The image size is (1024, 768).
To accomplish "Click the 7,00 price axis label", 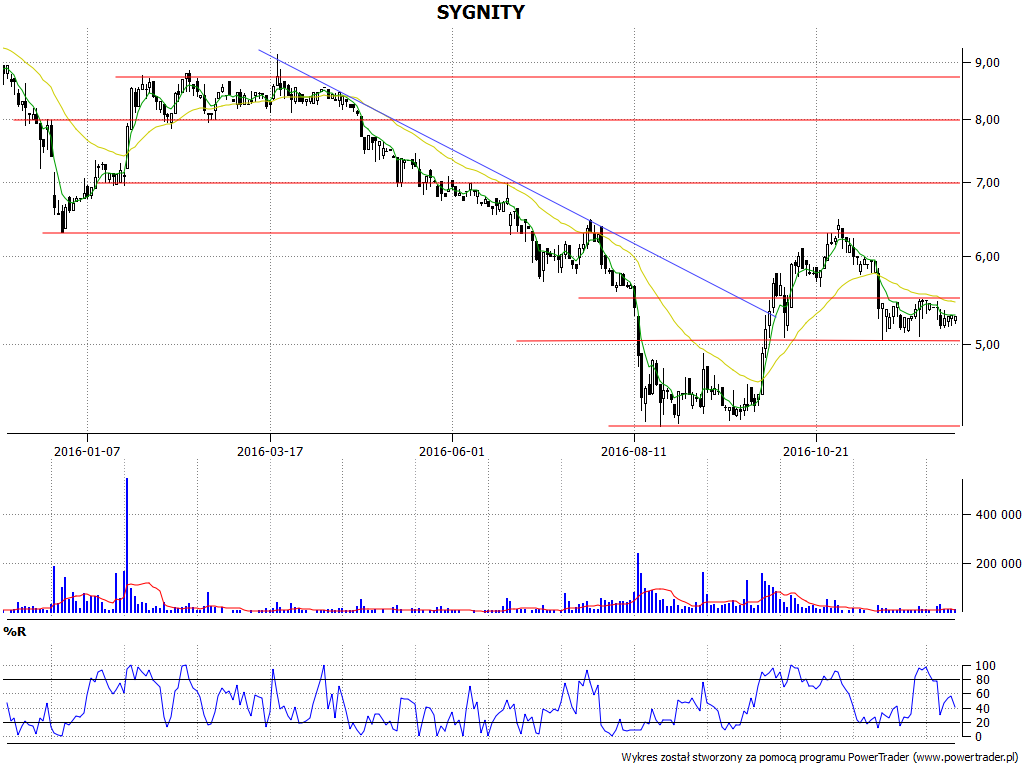I will pyautogui.click(x=987, y=183).
